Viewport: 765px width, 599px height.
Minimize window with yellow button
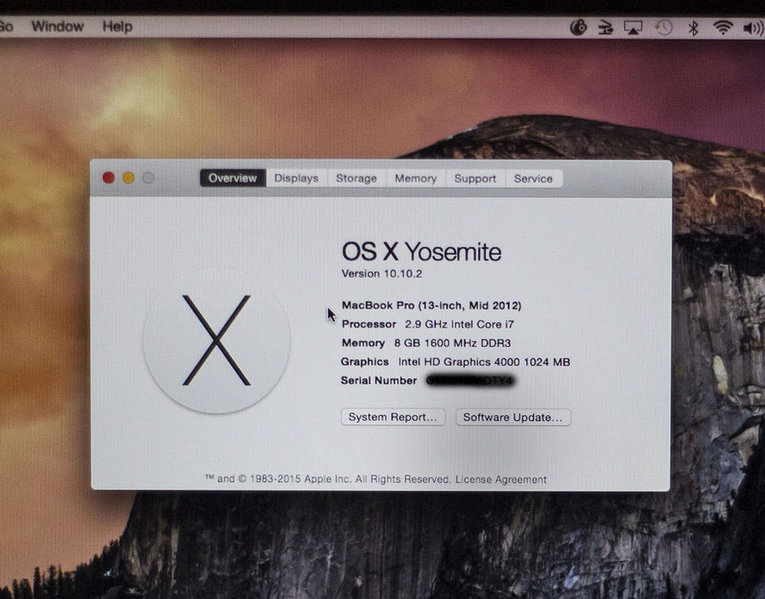pos(128,178)
